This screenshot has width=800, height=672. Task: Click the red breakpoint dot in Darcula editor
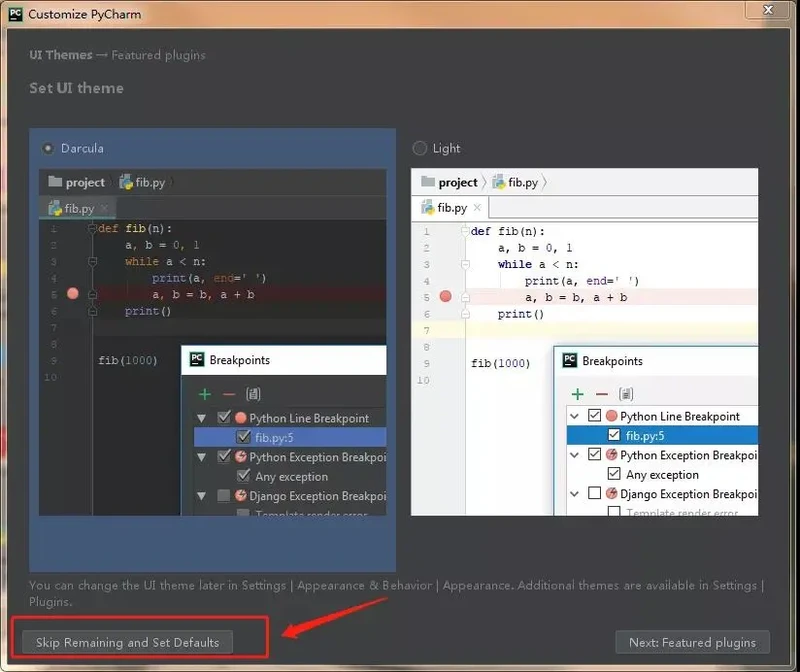[x=72, y=293]
